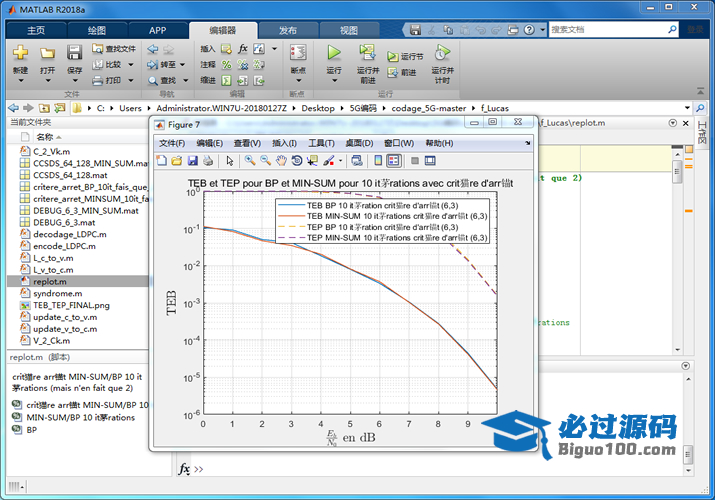Screen dimensions: 715x500
Task: Select the Data Cursor tool in Figure 7
Action: [312, 160]
